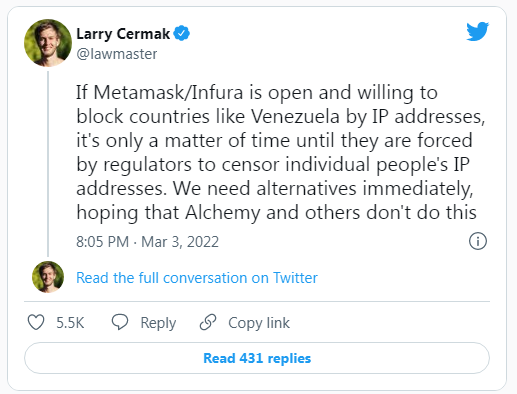Click the word Alchemy in the tweet

point(223,213)
